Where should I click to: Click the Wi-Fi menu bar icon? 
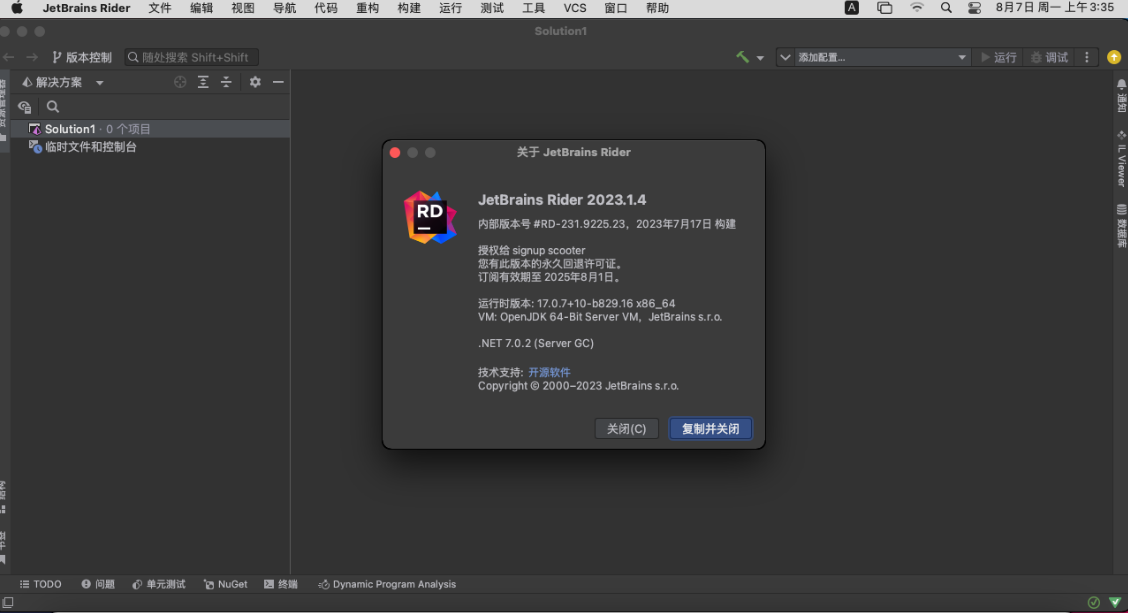916,8
